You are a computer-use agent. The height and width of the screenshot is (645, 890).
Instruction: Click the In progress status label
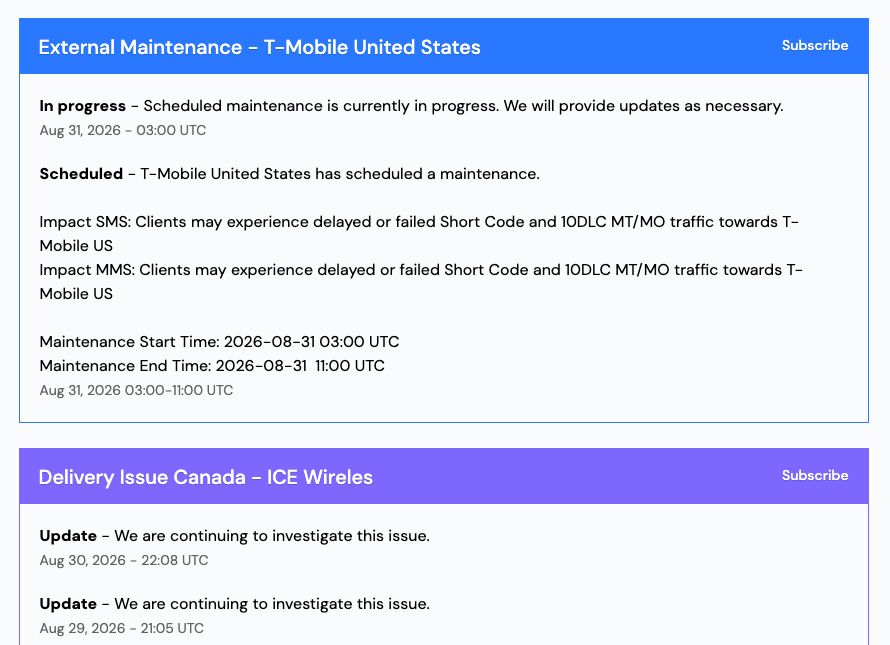(x=83, y=106)
